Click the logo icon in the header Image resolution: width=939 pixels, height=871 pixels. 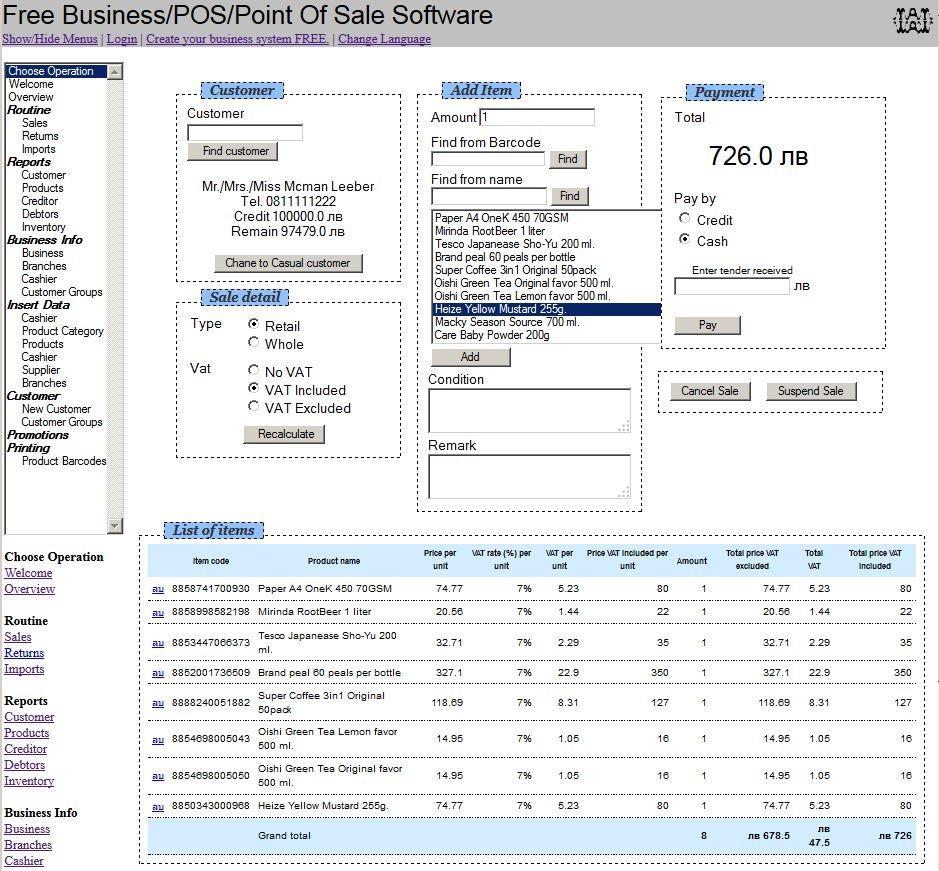[911, 20]
